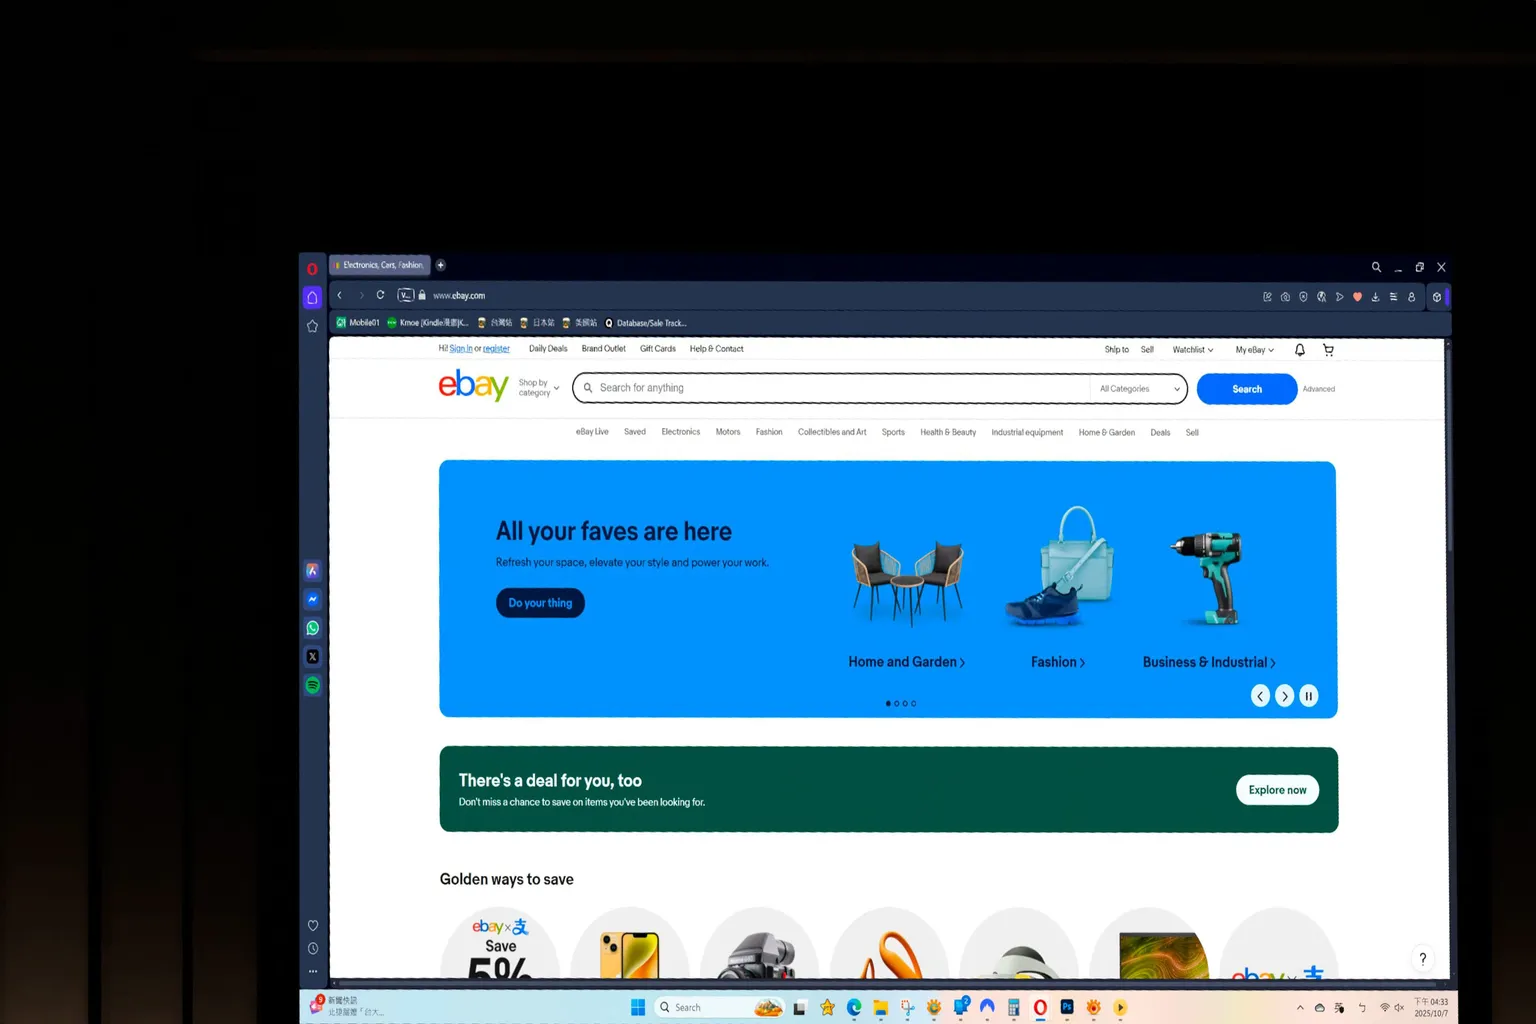Open Spotify in Opera sidebar

coord(313,685)
